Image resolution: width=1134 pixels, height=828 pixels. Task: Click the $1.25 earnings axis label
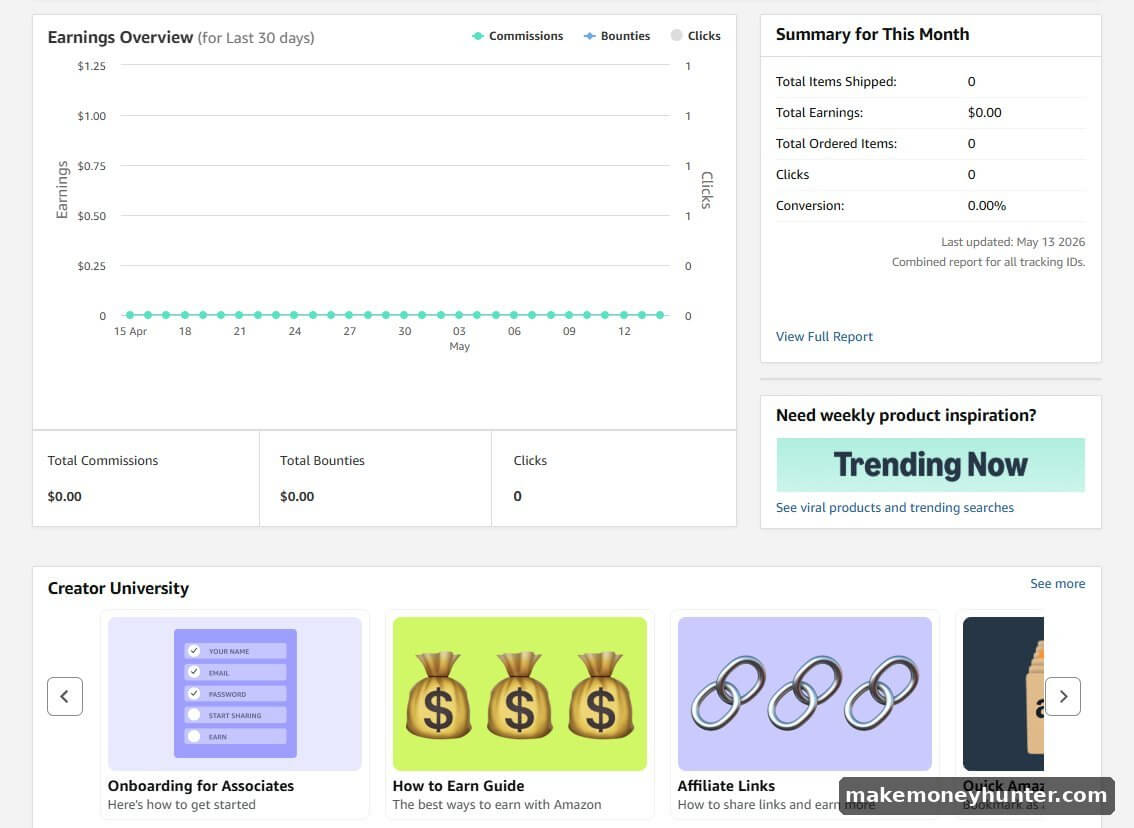92,66
